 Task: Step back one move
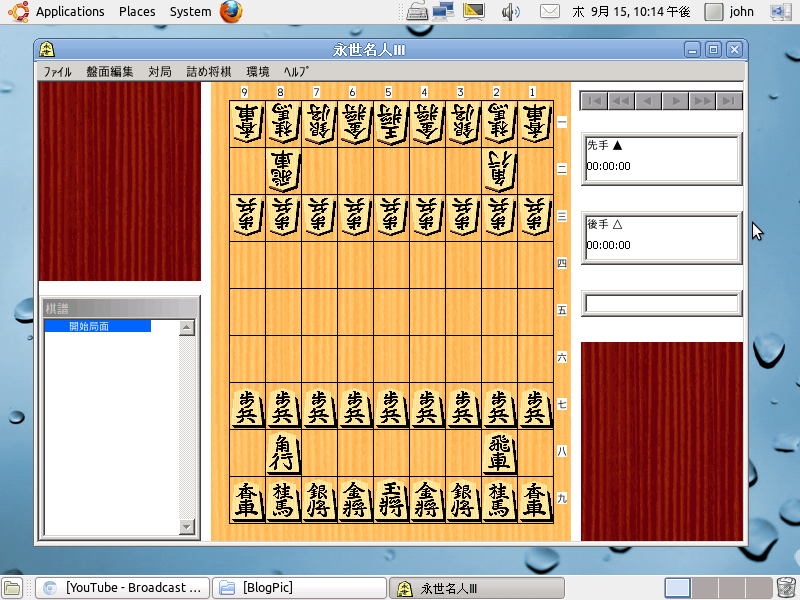(x=648, y=101)
